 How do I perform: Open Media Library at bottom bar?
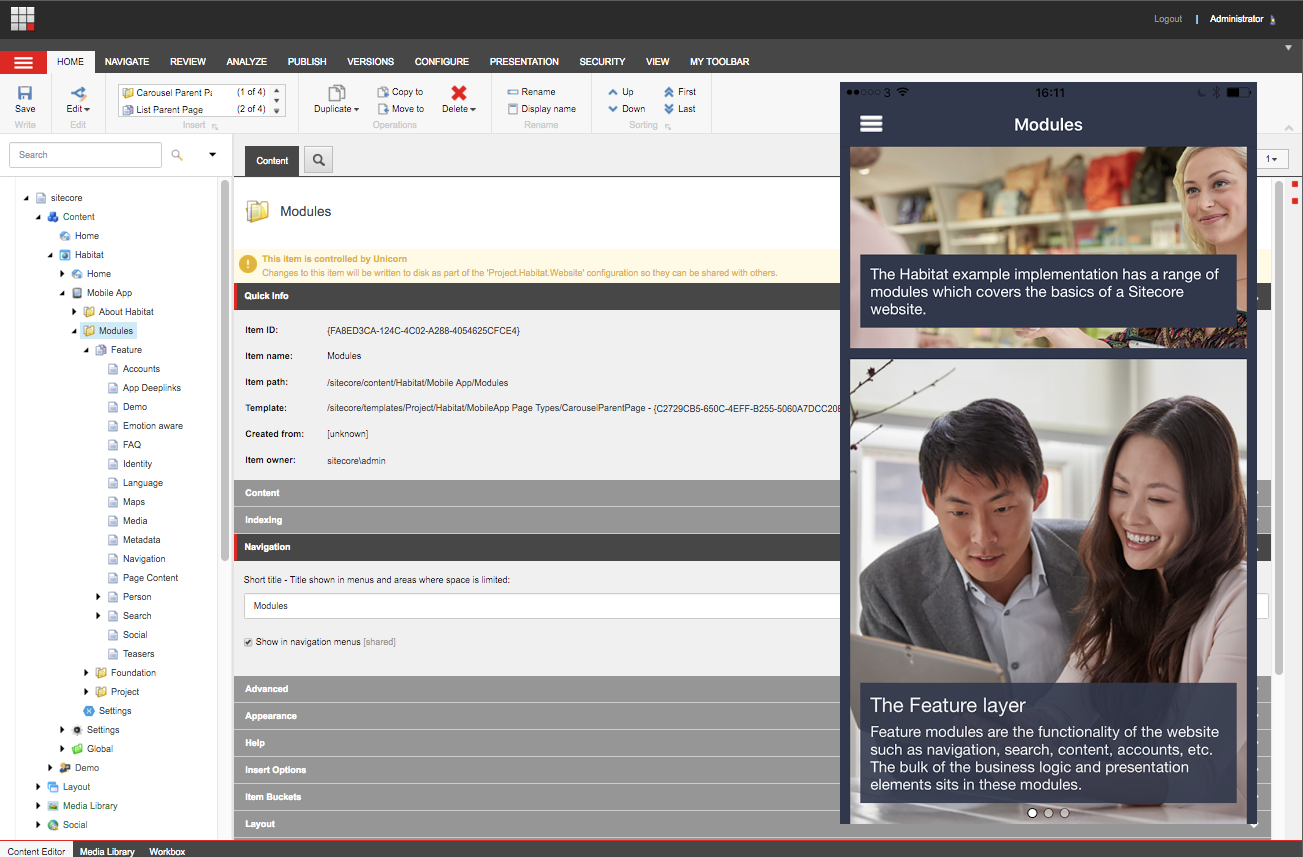(107, 851)
